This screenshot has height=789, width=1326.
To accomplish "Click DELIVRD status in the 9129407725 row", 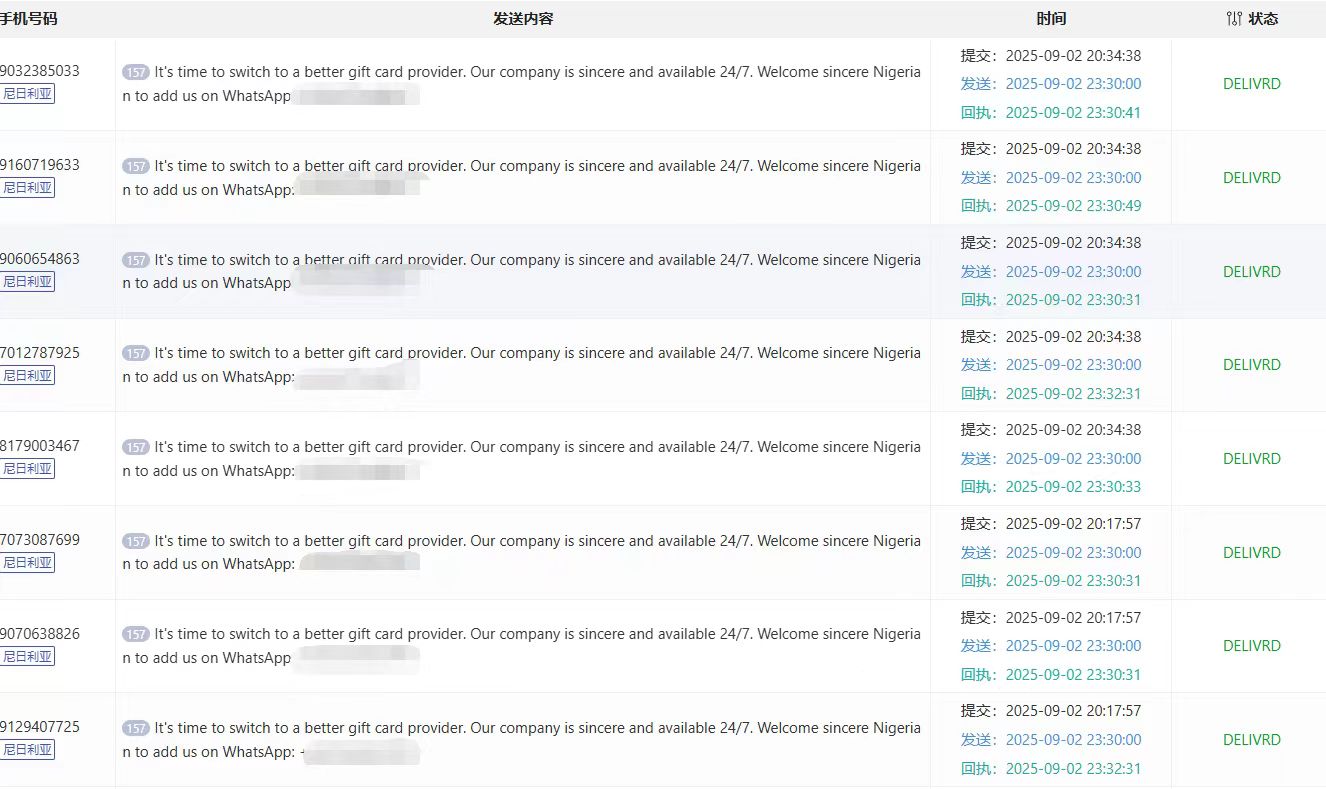I will (x=1251, y=740).
